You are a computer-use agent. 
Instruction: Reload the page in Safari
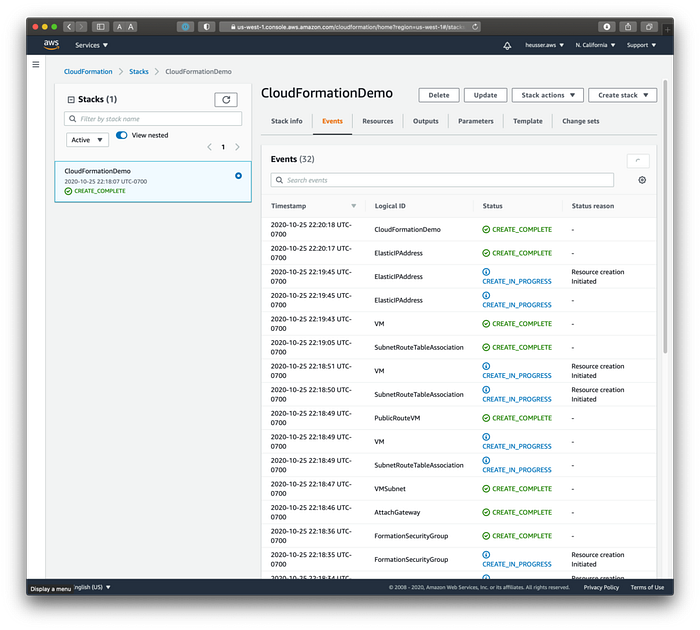[475, 27]
